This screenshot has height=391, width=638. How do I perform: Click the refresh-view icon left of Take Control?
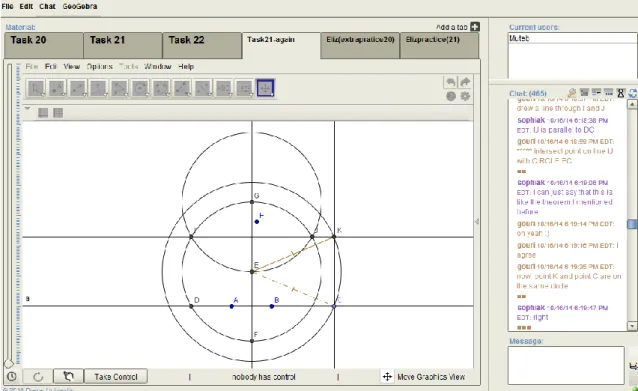(x=68, y=377)
